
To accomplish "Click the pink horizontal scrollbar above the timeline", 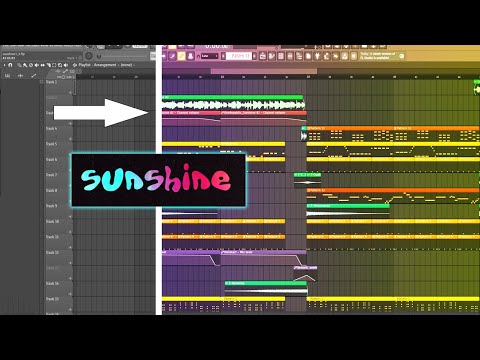I will tap(264, 71).
